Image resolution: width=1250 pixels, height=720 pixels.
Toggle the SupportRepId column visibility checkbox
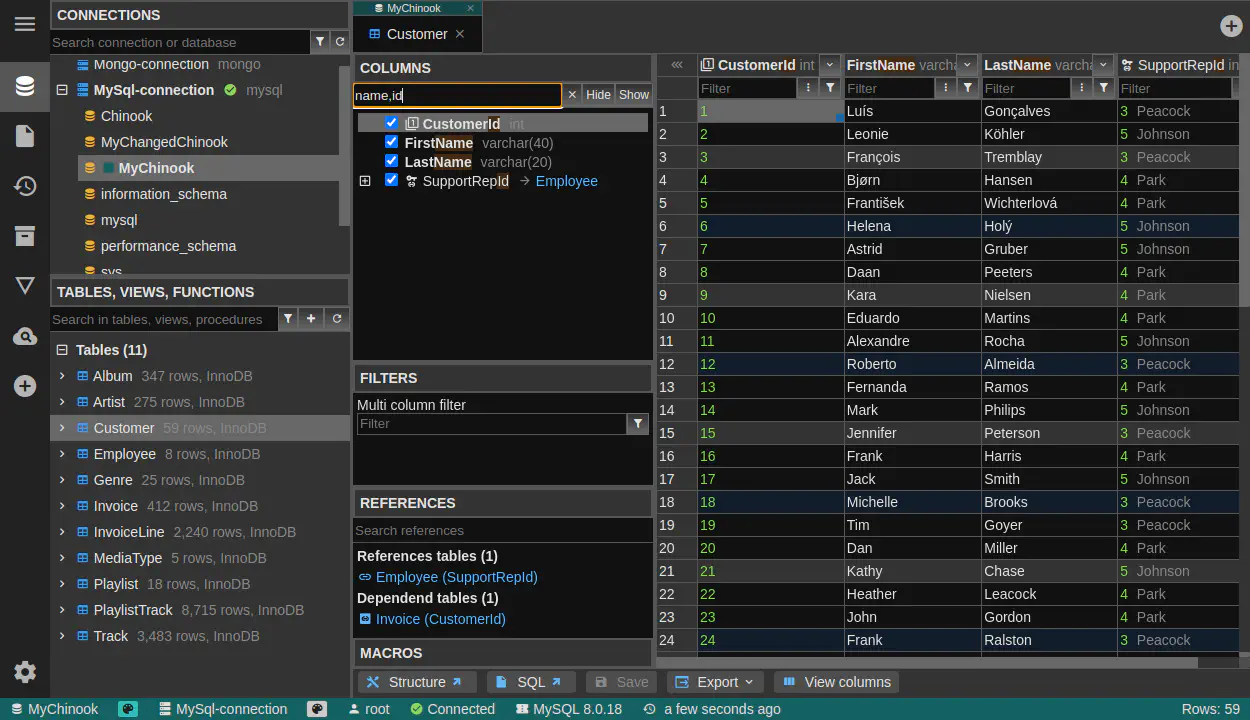point(390,180)
